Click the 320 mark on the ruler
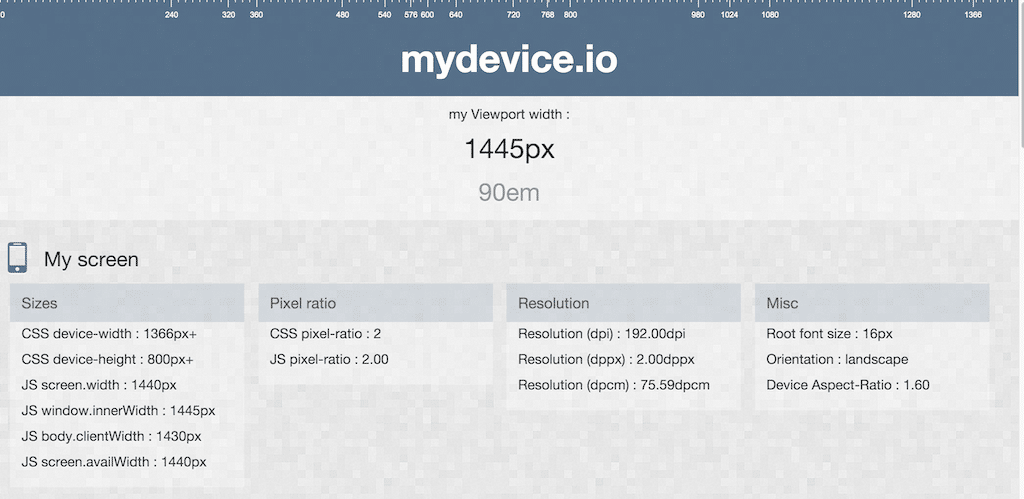This screenshot has height=499, width=1024. coord(228,15)
